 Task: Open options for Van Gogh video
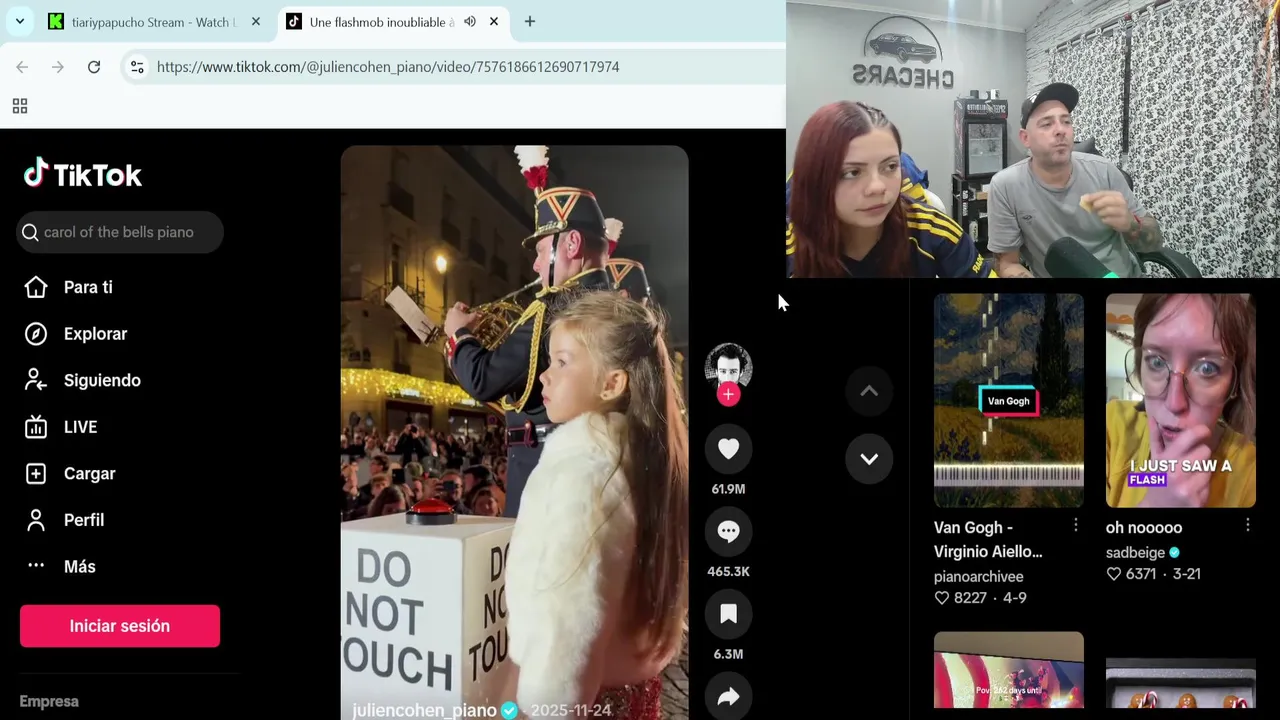[1075, 526]
